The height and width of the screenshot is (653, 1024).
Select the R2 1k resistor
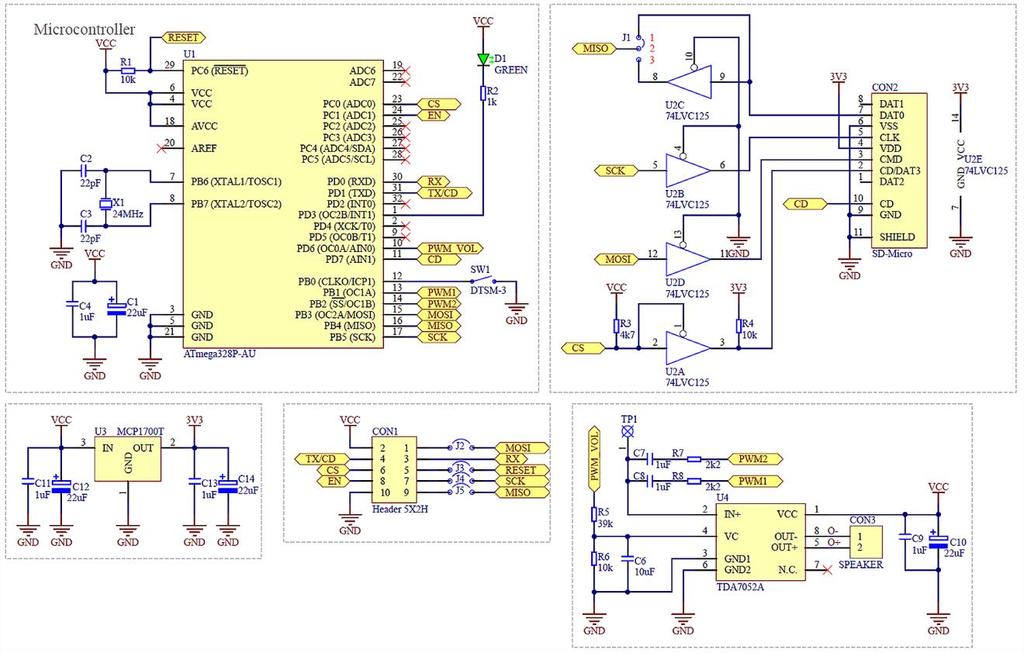483,93
